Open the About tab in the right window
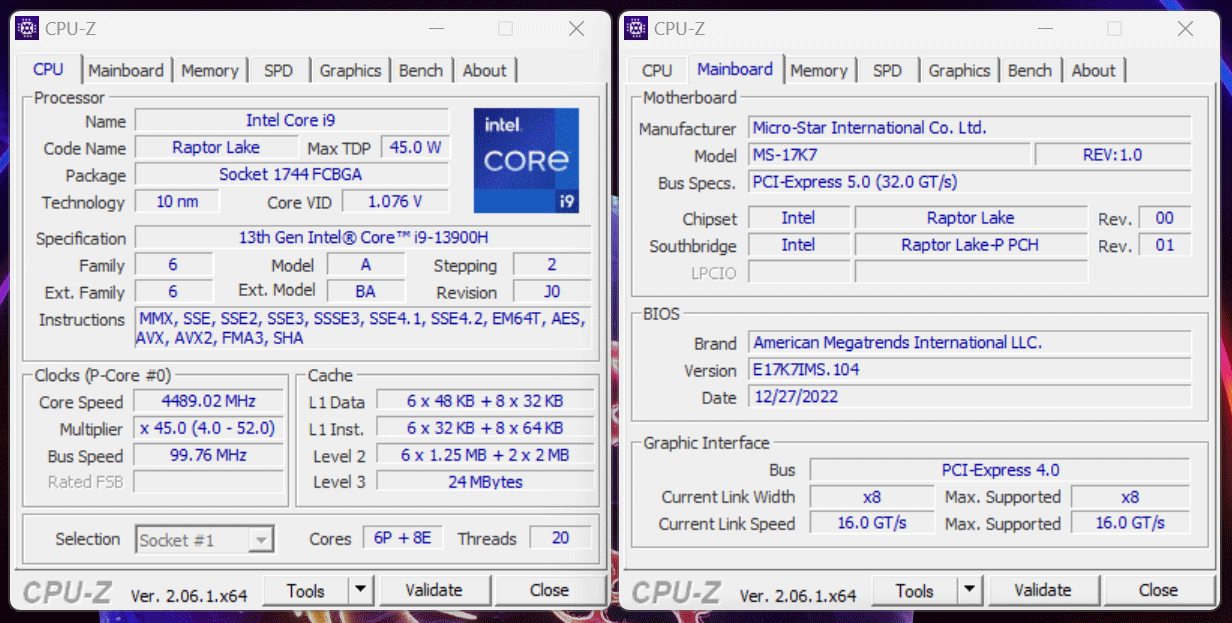Viewport: 1232px width, 623px height. click(x=1094, y=71)
